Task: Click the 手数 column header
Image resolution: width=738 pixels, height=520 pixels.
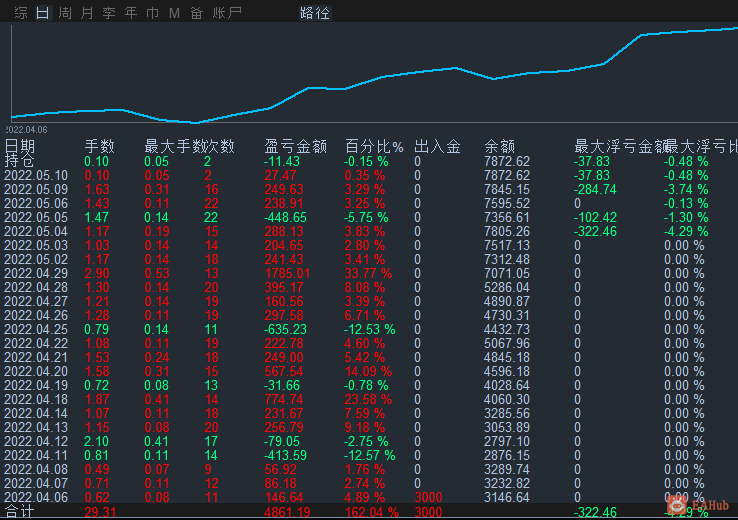Action: pos(99,146)
